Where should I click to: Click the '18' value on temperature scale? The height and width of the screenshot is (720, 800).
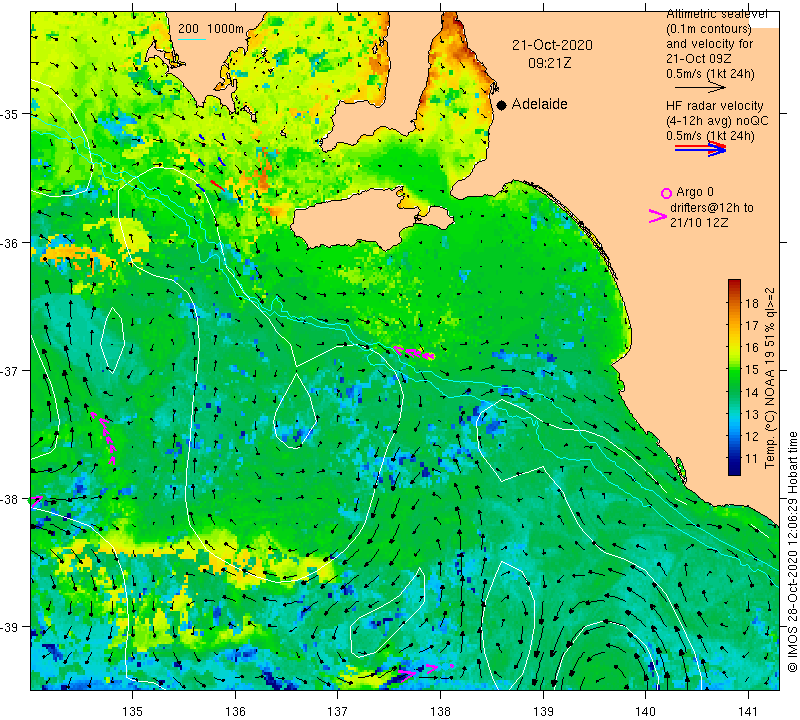point(752,303)
